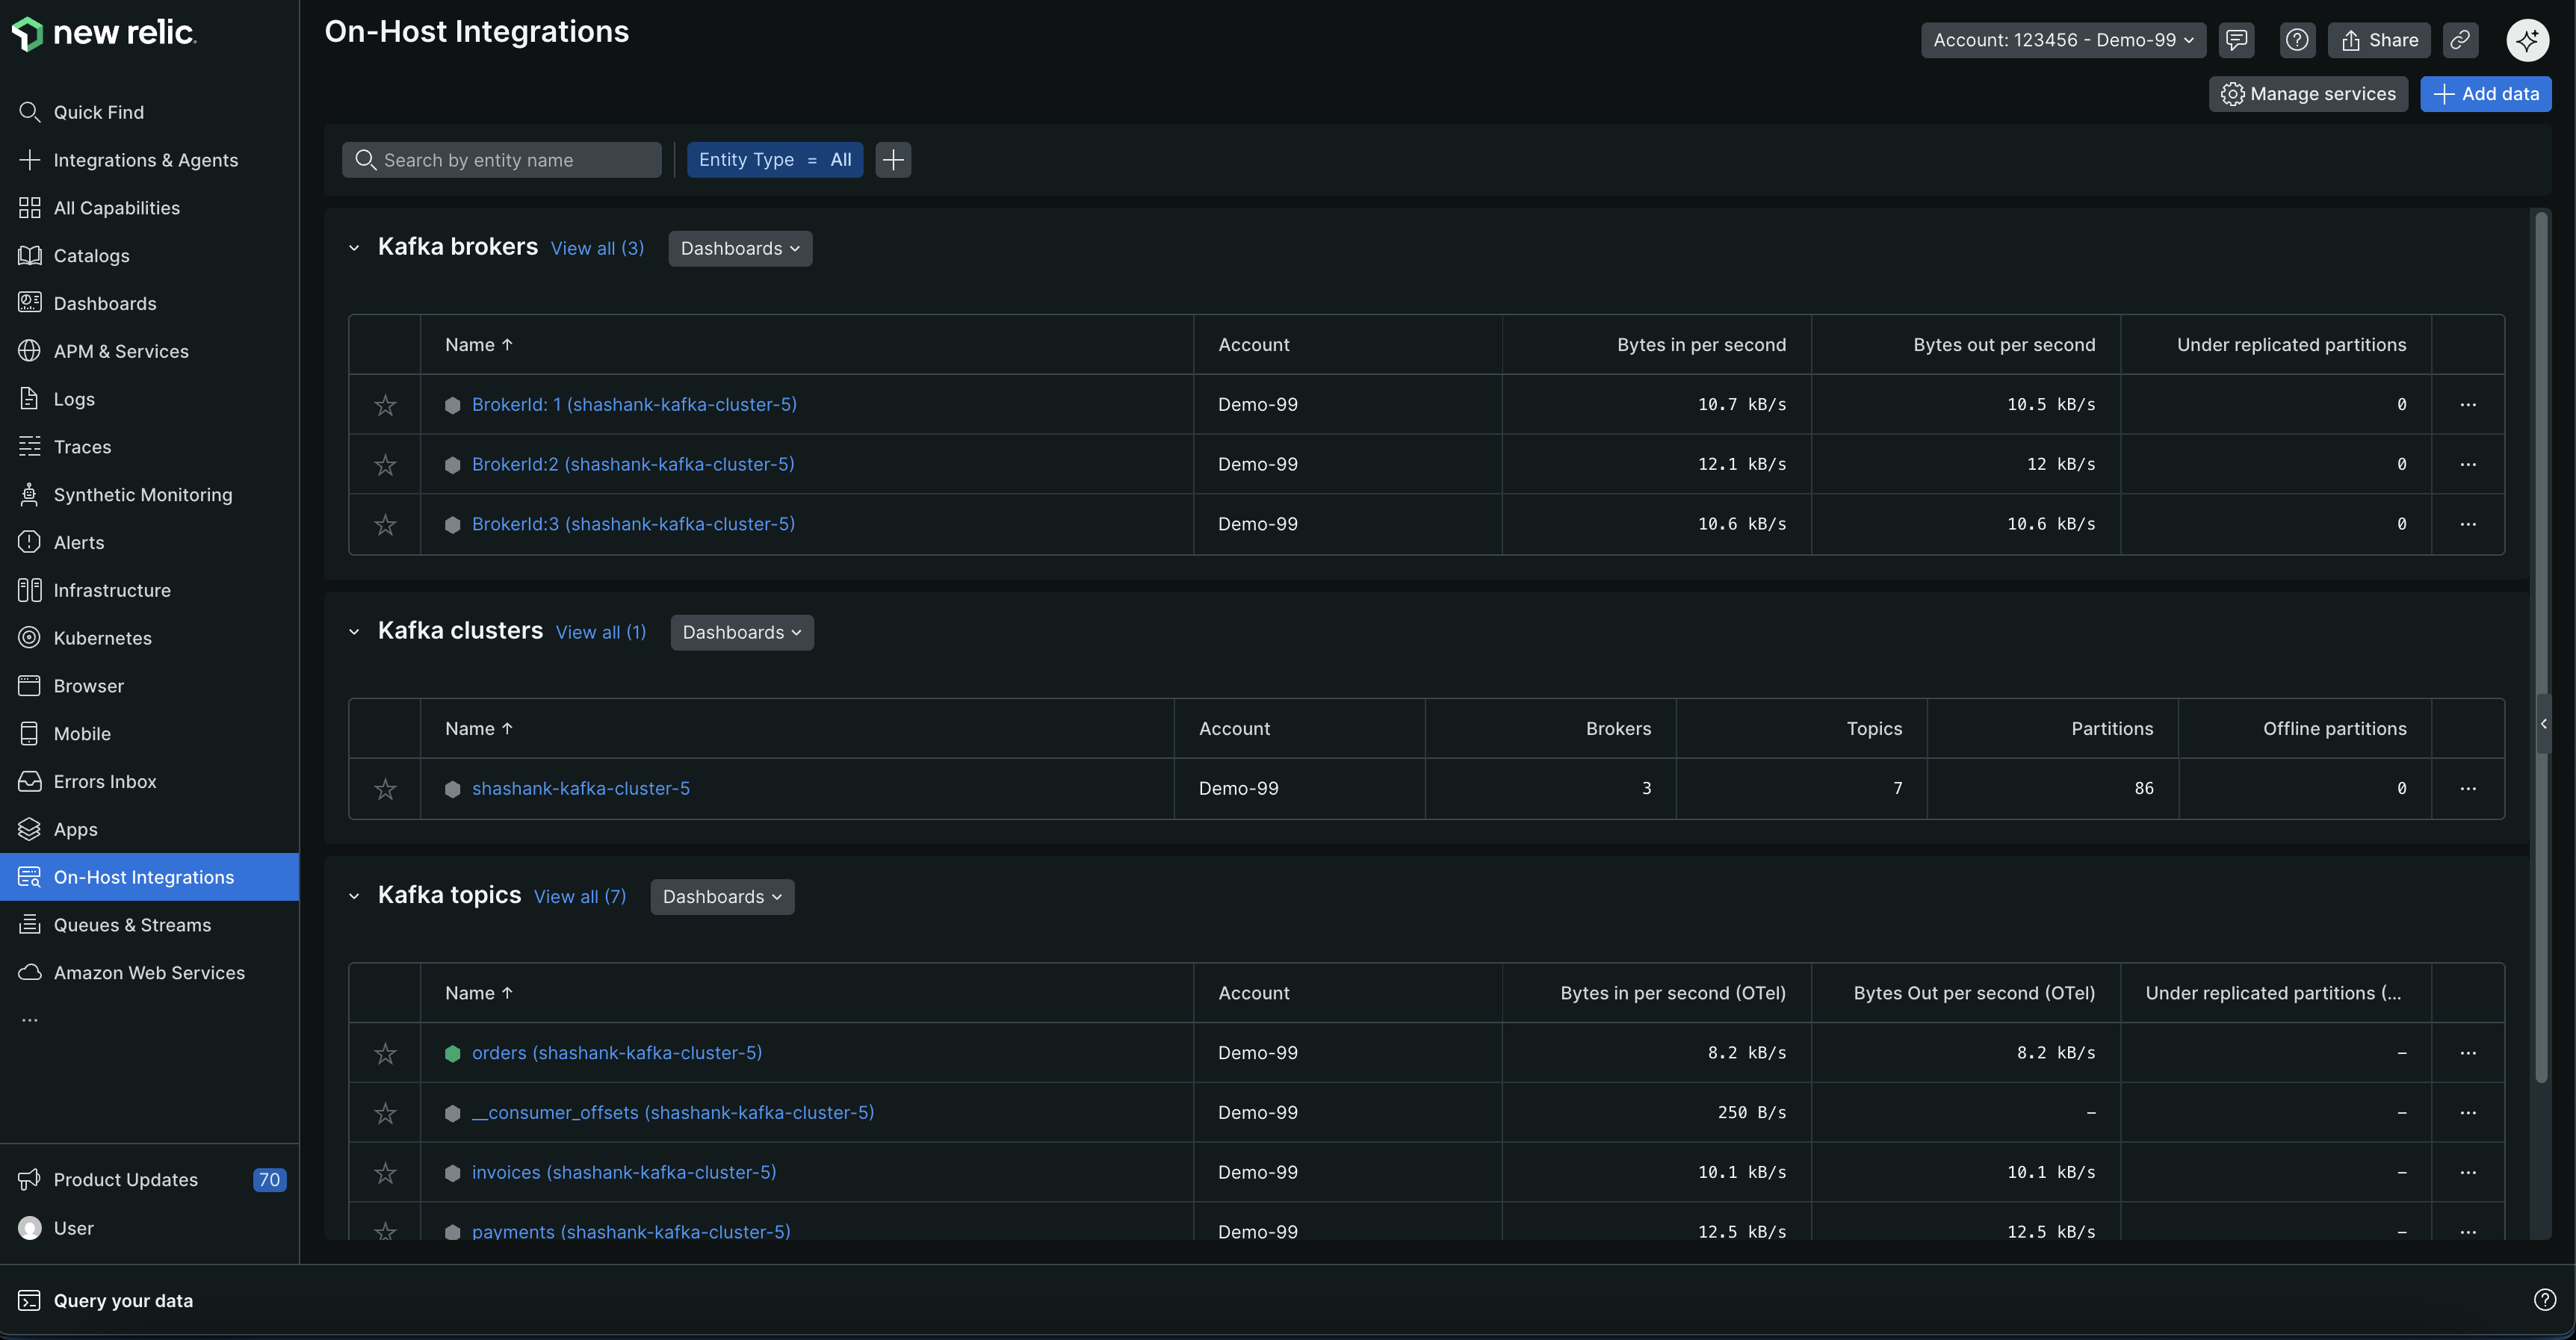Open Queues & Streams in sidebar
The image size is (2576, 1340).
(132, 925)
